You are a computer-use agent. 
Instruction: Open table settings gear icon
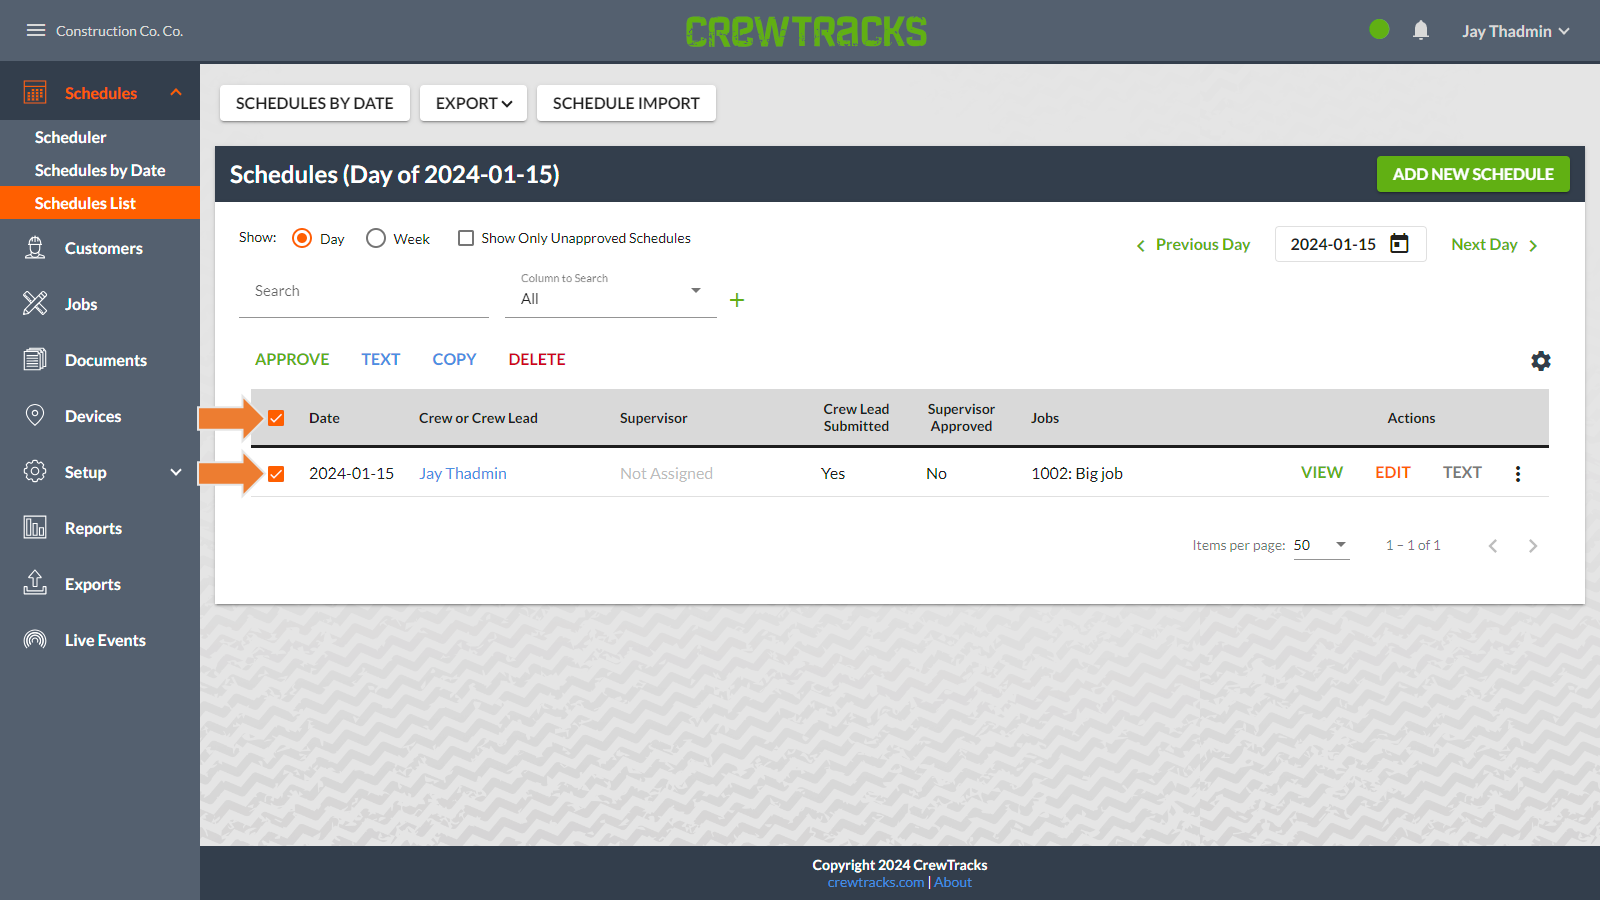point(1541,361)
